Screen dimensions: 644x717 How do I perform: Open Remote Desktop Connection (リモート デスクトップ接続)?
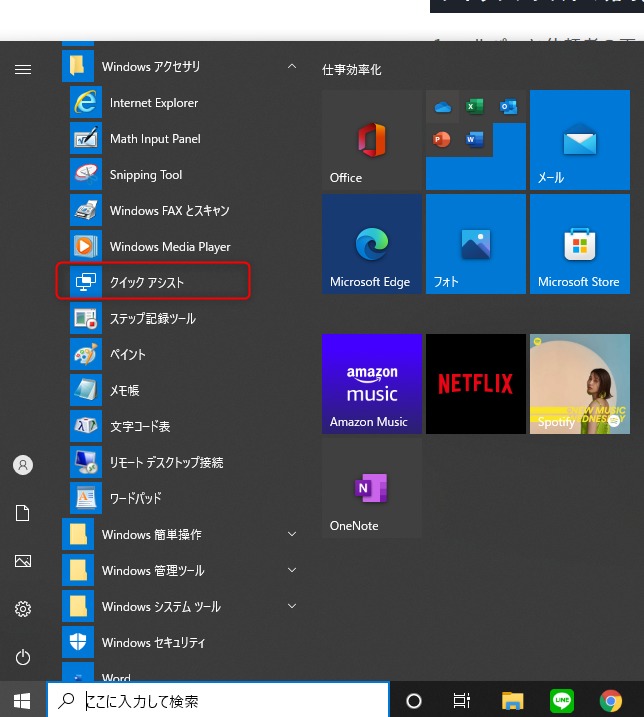click(166, 463)
